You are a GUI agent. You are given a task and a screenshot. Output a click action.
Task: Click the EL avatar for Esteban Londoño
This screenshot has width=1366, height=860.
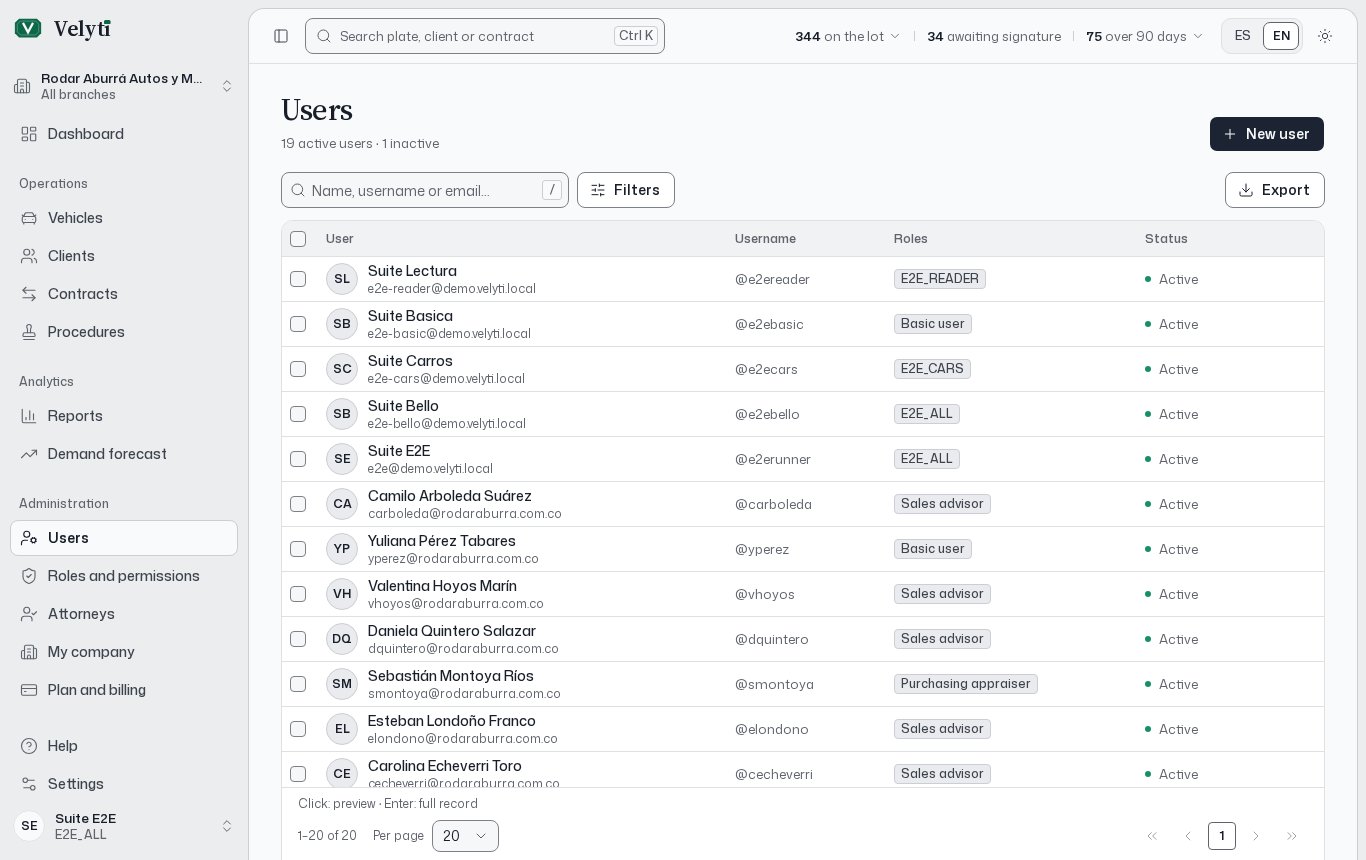click(342, 729)
